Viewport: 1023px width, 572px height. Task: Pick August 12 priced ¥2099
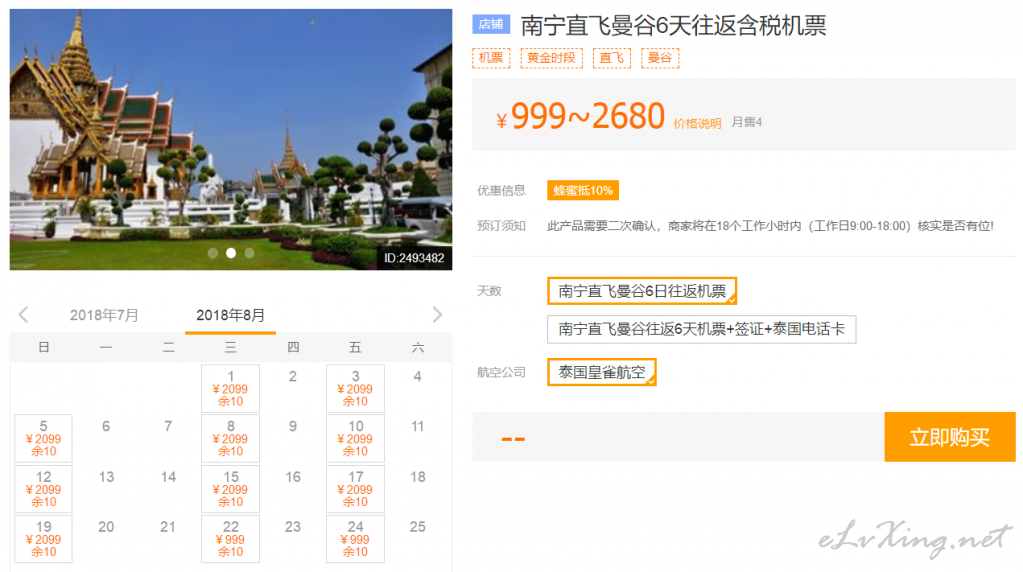point(44,489)
